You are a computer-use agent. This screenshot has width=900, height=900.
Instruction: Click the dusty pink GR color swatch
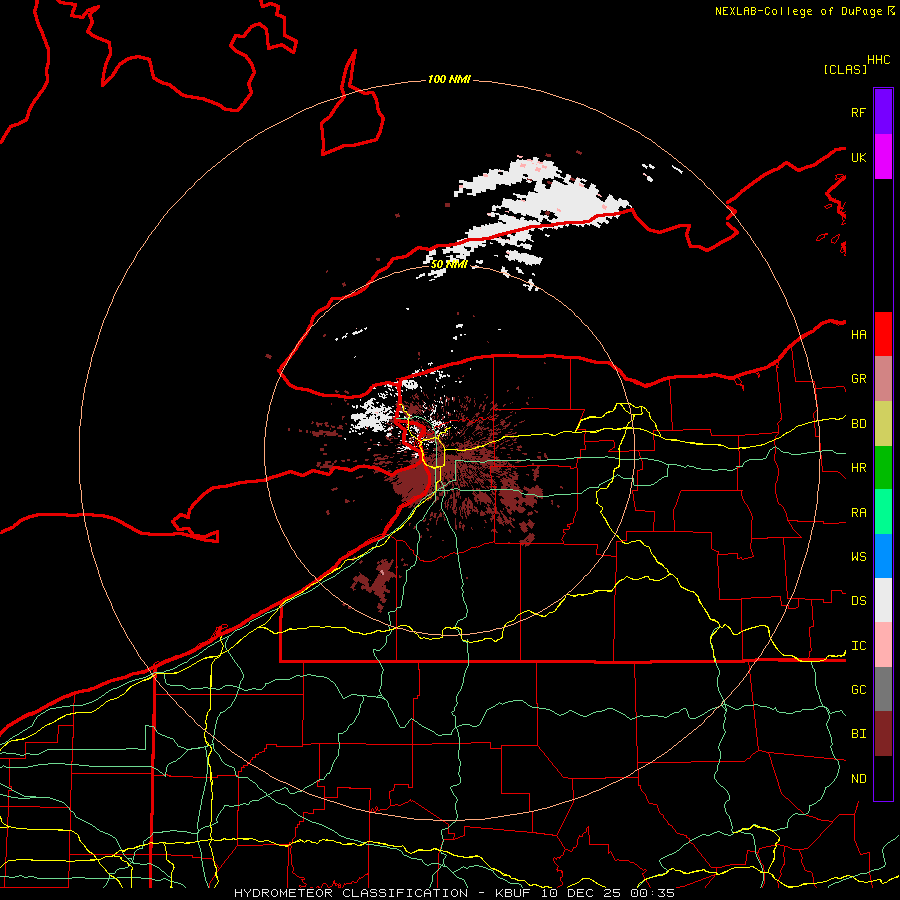883,379
